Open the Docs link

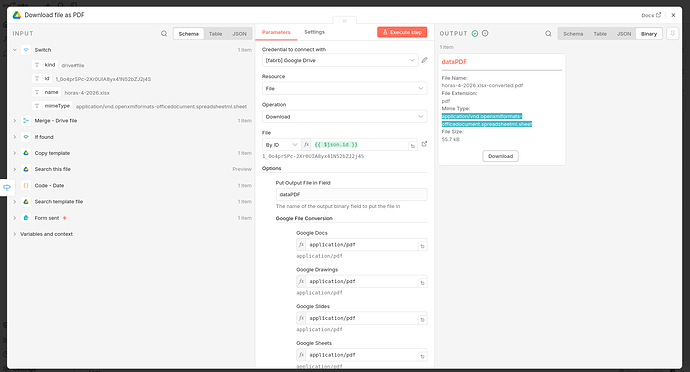(651, 15)
